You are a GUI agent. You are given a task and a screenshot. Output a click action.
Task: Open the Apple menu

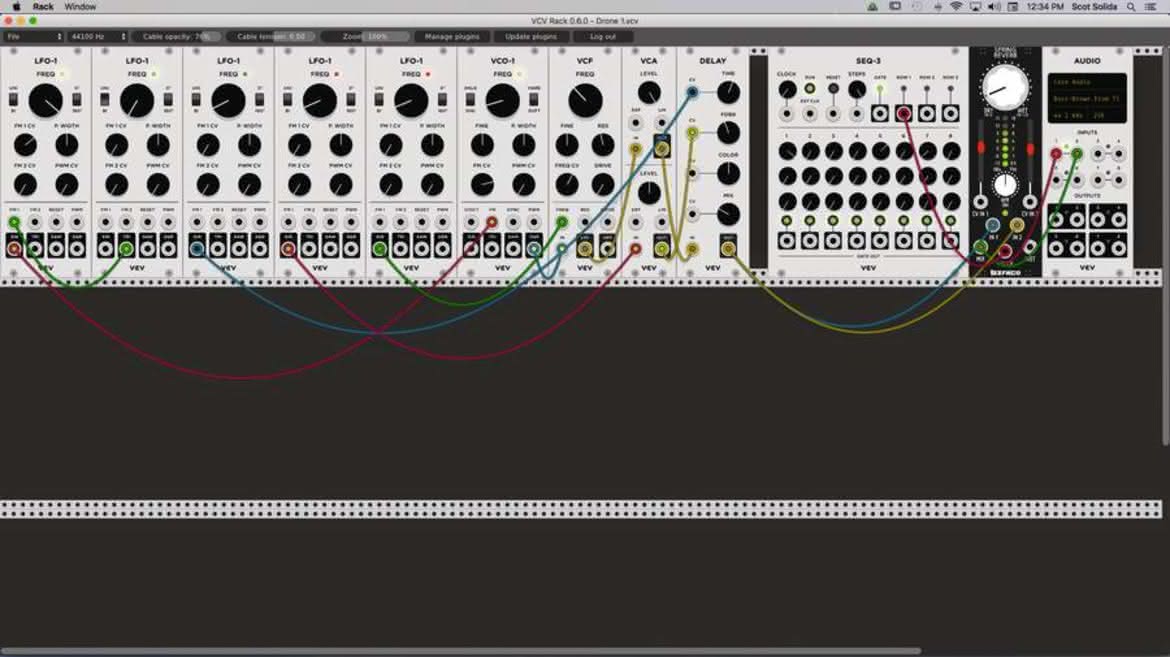[x=16, y=7]
